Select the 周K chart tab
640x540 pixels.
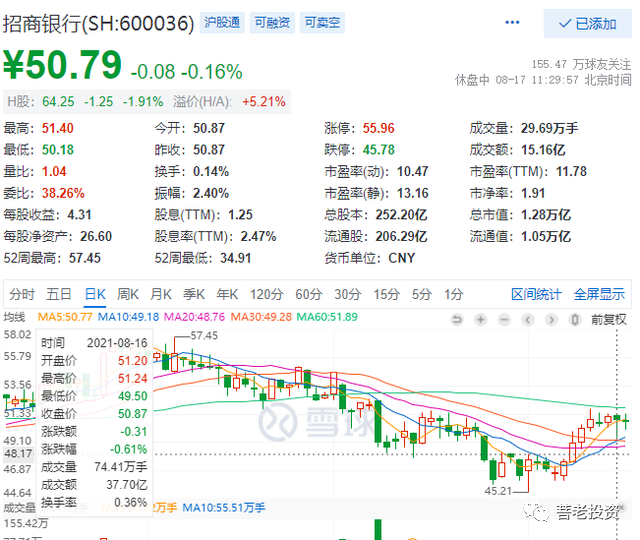click(128, 294)
